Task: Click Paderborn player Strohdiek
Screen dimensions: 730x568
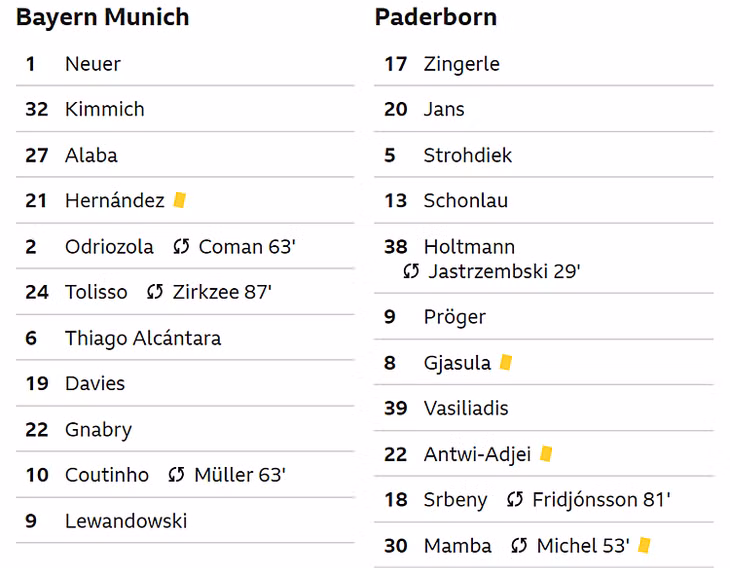Action: point(467,156)
